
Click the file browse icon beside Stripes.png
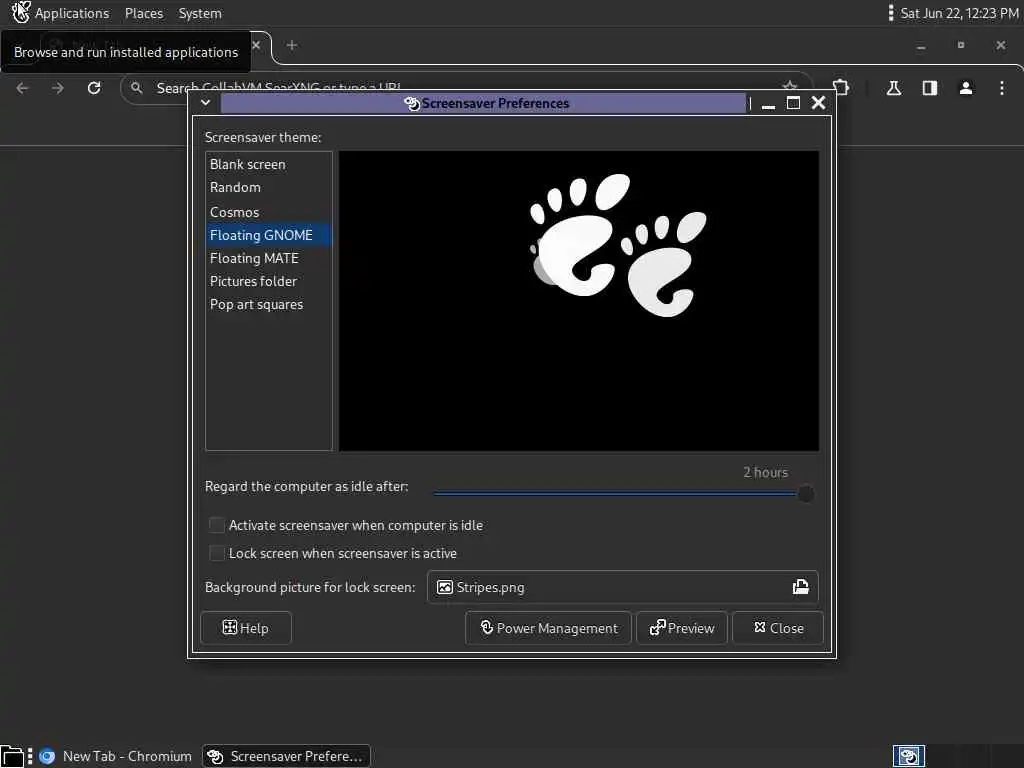[801, 587]
